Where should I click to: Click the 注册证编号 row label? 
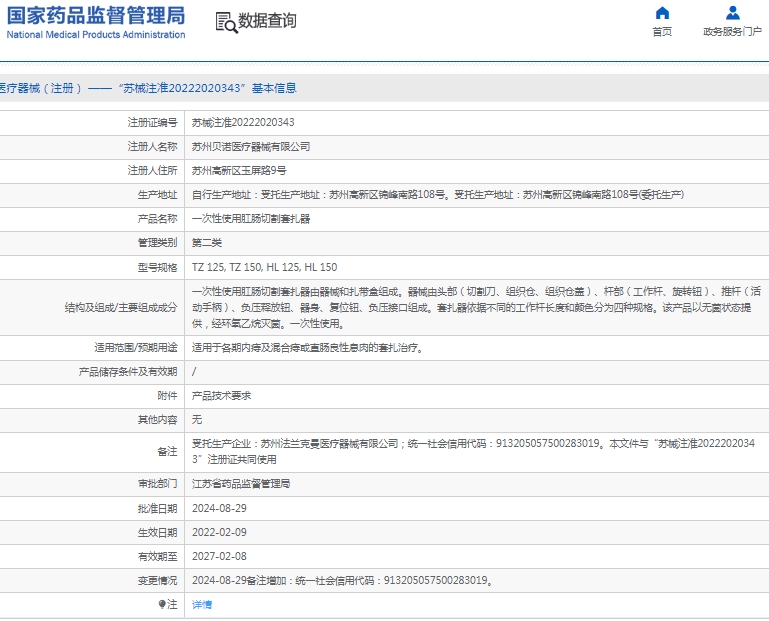coord(153,122)
